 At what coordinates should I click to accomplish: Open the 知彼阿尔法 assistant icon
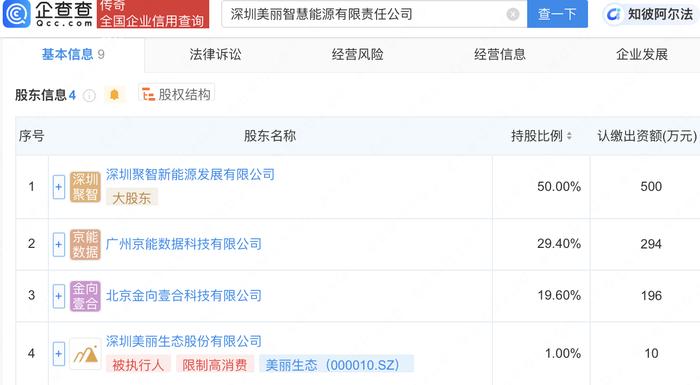click(614, 14)
